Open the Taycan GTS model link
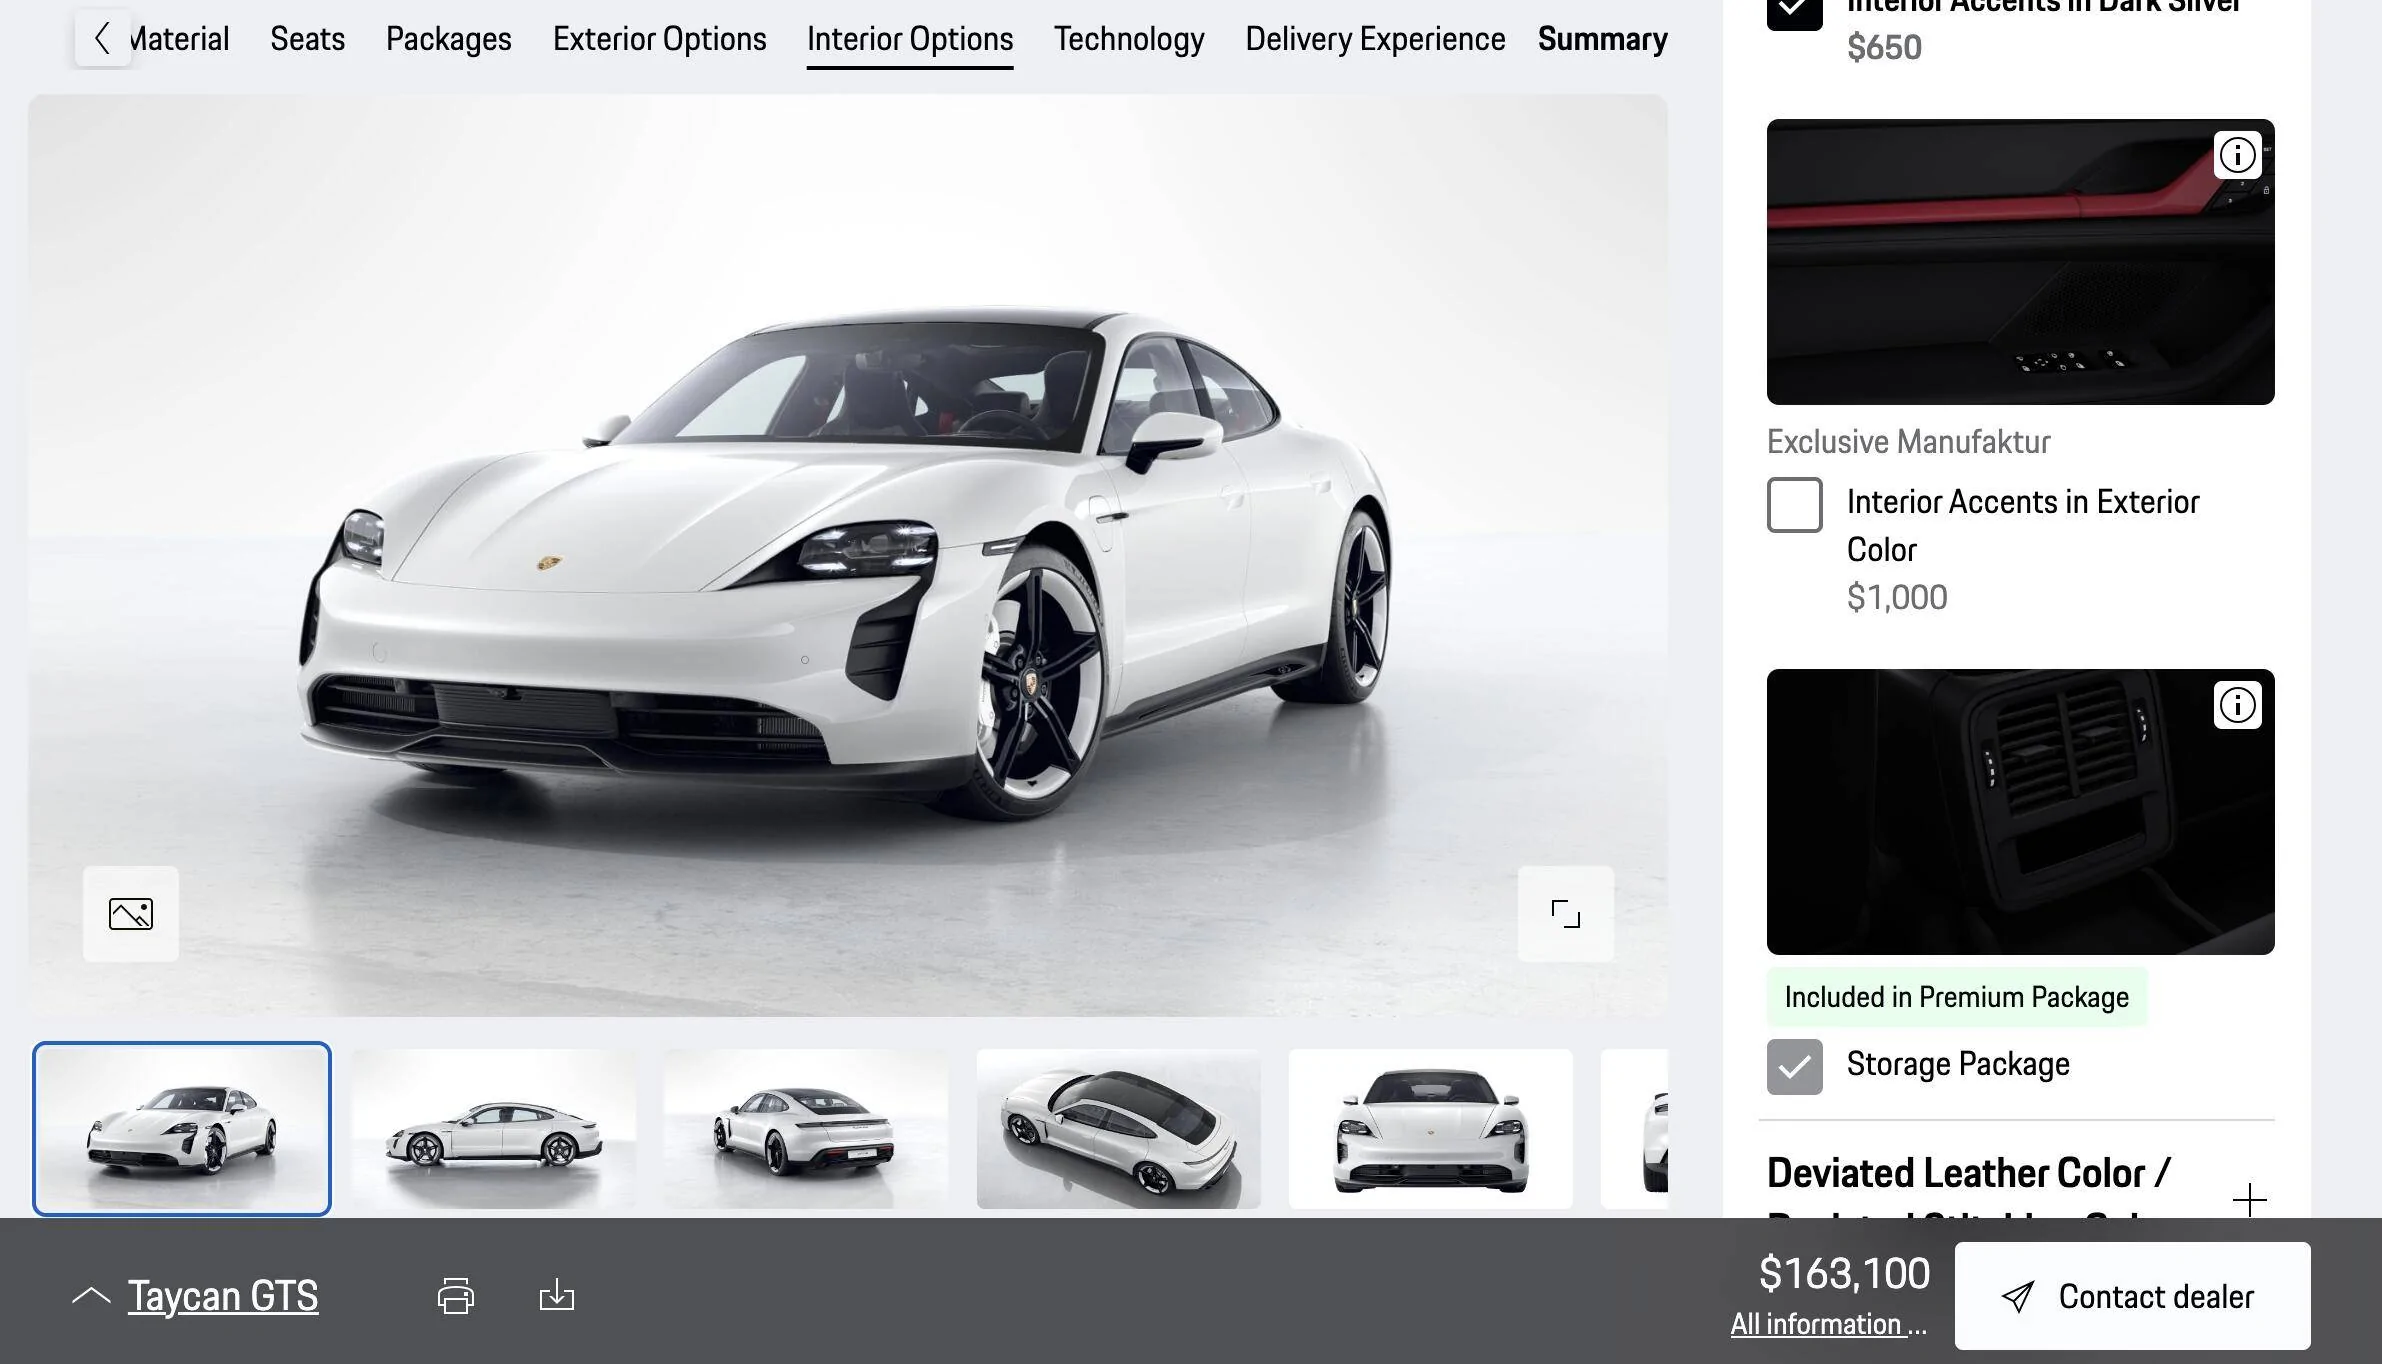The image size is (2382, 1364). [x=223, y=1296]
